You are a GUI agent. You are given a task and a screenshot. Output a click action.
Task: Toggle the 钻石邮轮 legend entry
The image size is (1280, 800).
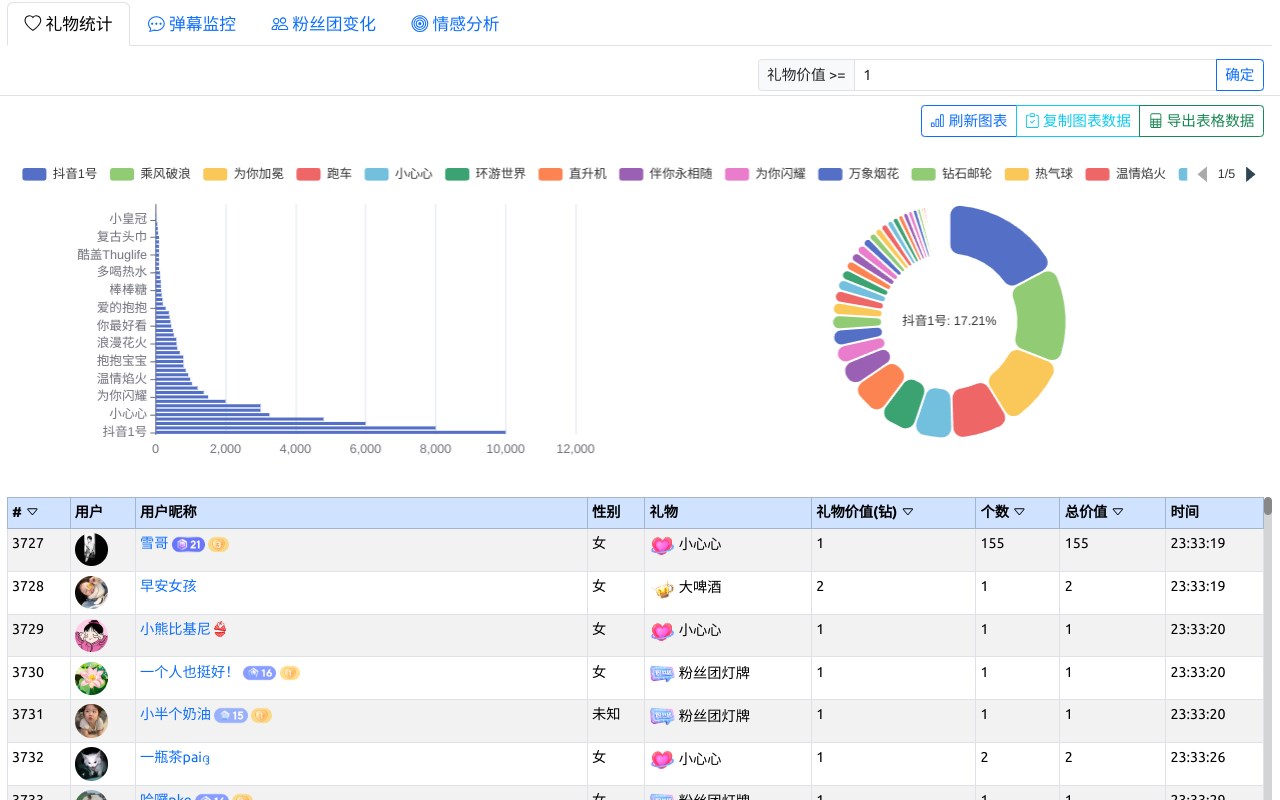click(x=952, y=174)
